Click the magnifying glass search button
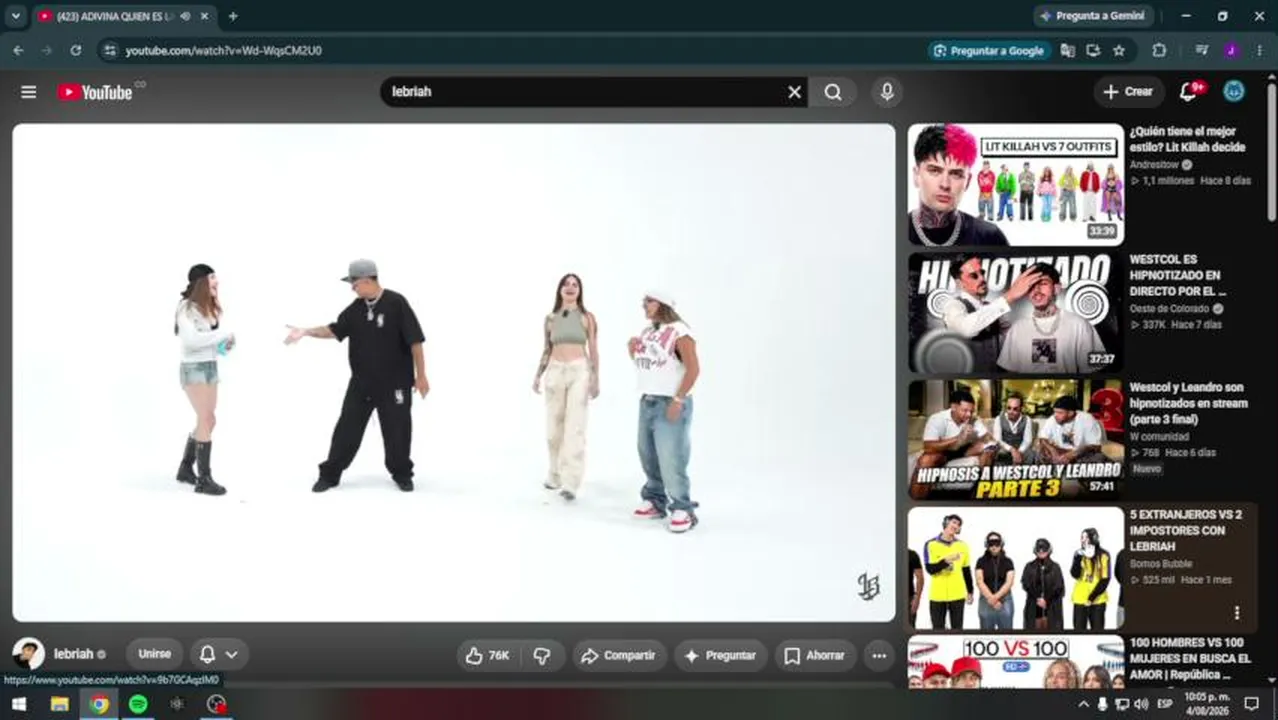Image resolution: width=1278 pixels, height=720 pixels. [833, 92]
